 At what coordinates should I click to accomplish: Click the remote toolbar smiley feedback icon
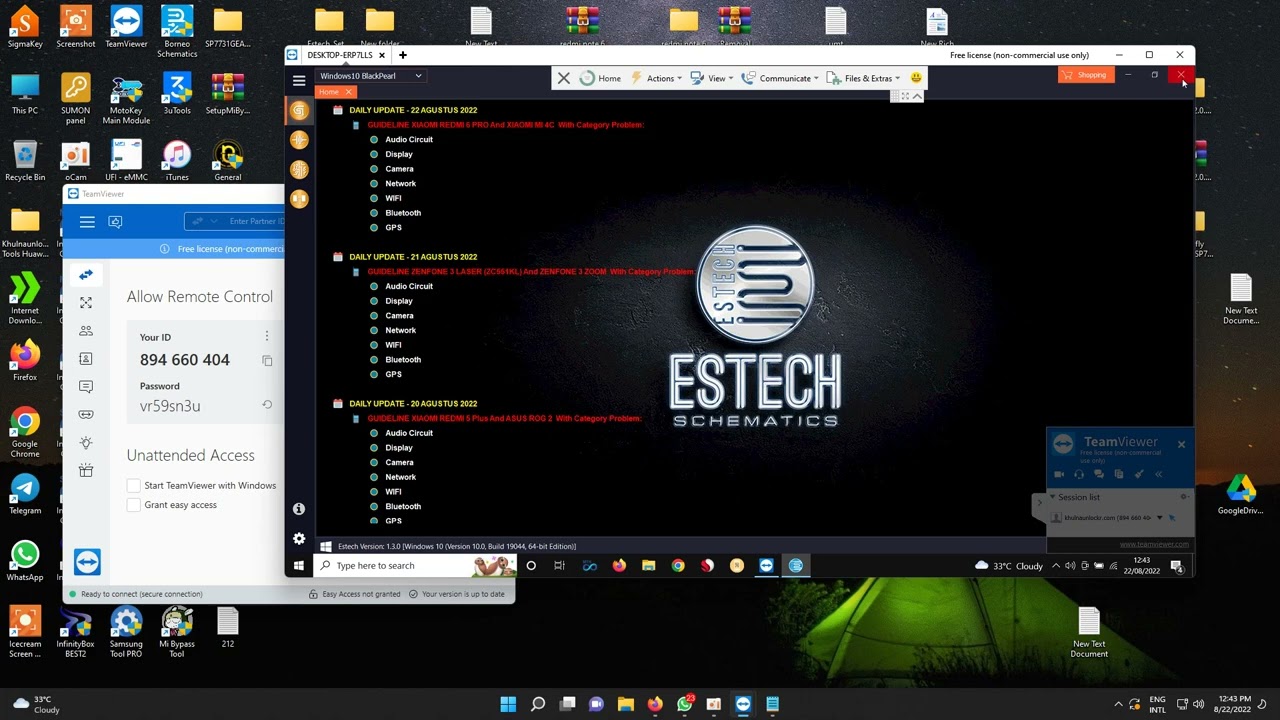tap(915, 78)
